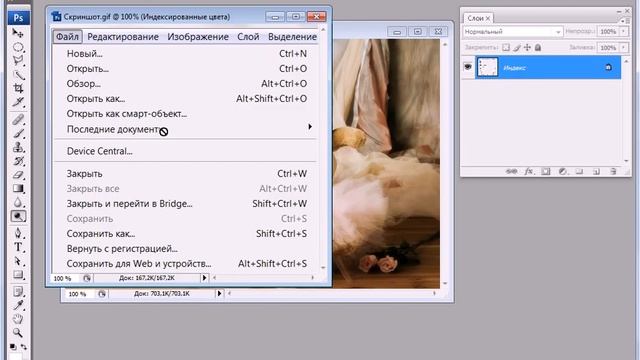The width and height of the screenshot is (640, 360).
Task: Select the Healing Brush tool
Action: coord(18,120)
